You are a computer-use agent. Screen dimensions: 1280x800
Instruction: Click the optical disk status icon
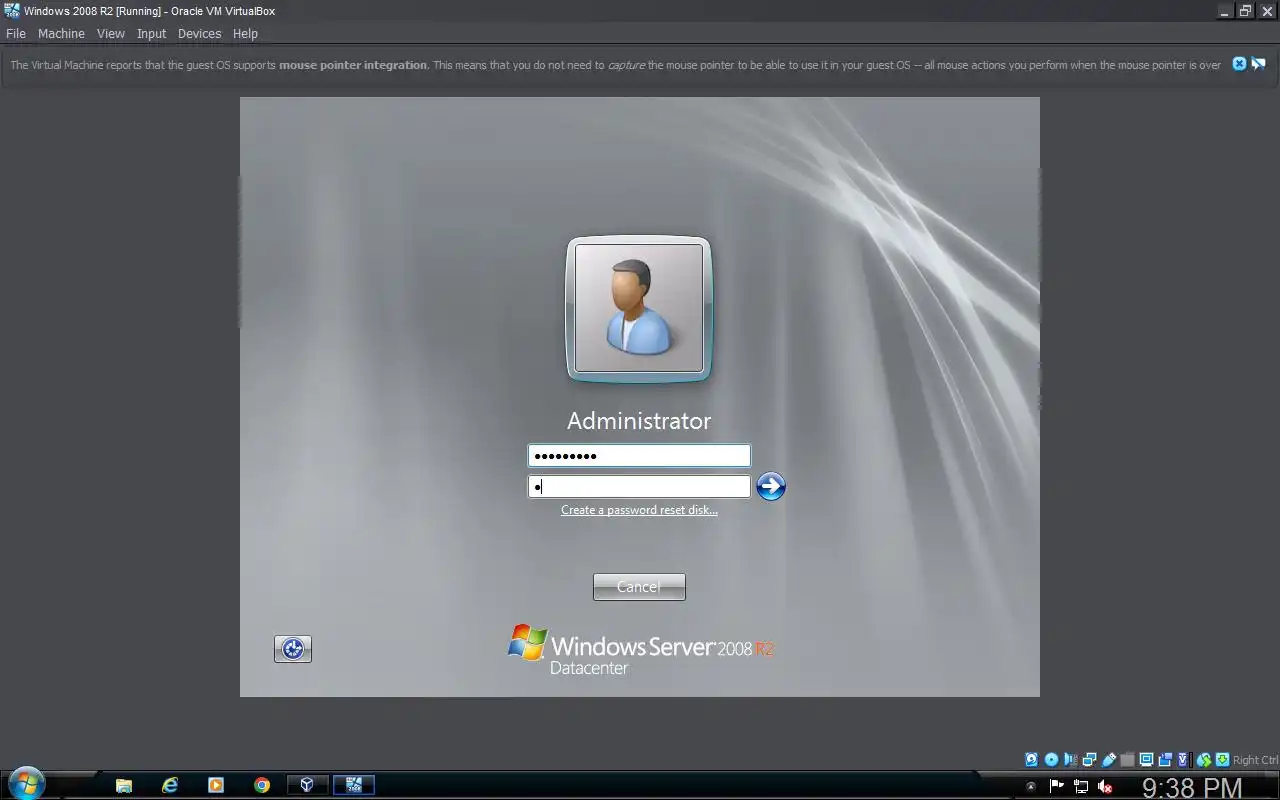(1051, 760)
